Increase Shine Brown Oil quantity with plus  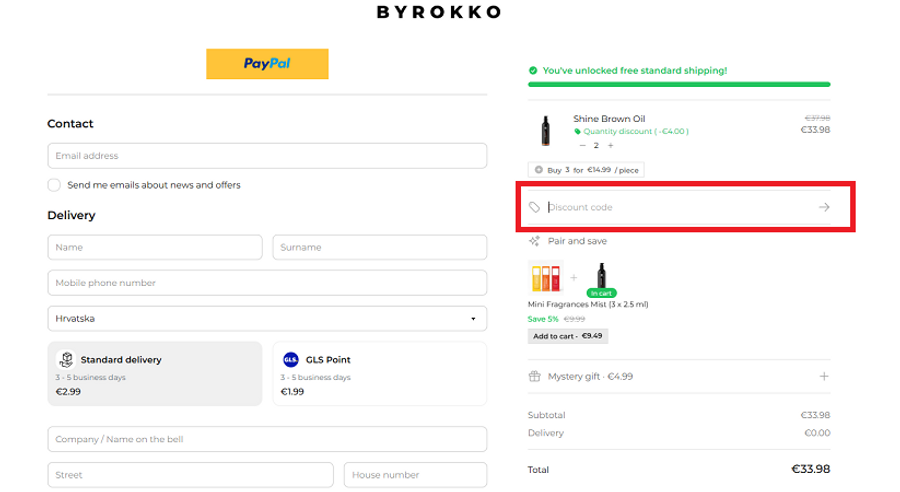[610, 146]
